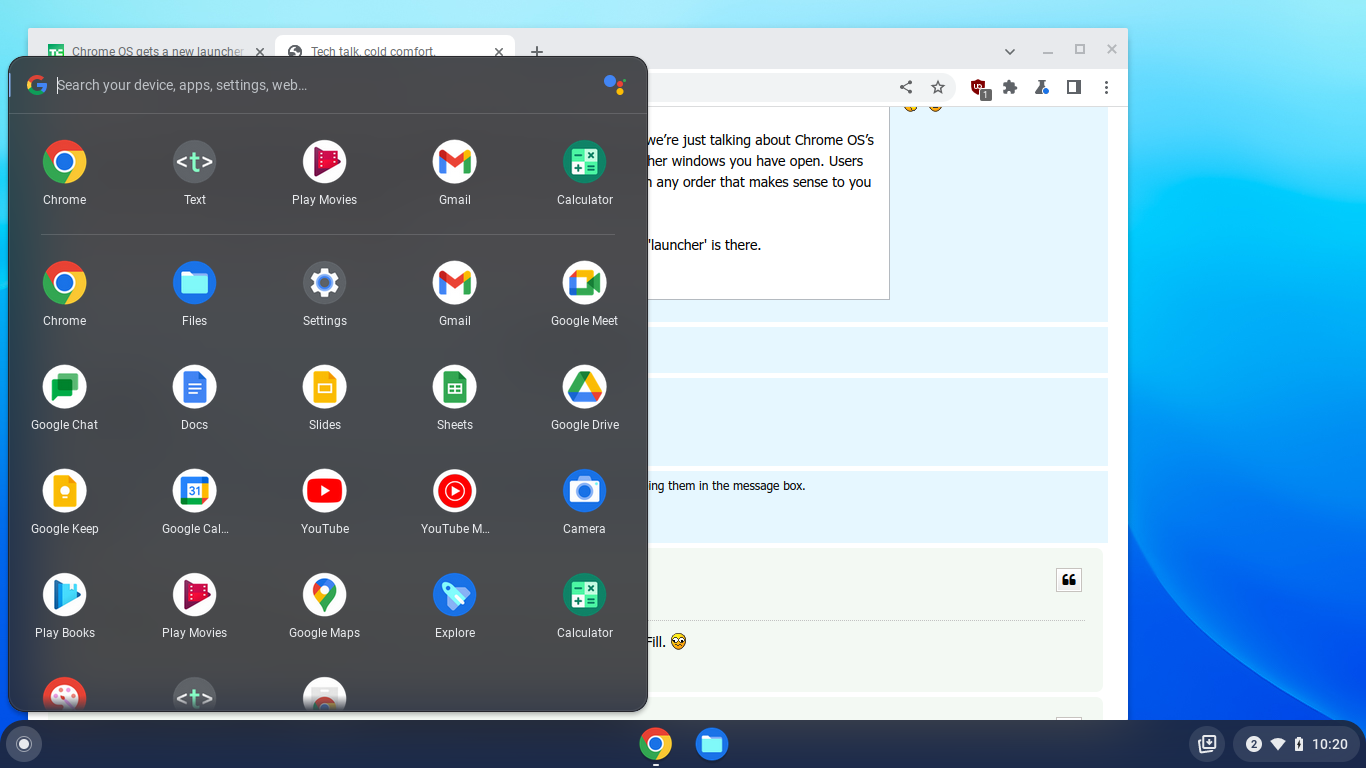Screen dimensions: 1366x768
Task: Open the Settings app
Action: 324,294
